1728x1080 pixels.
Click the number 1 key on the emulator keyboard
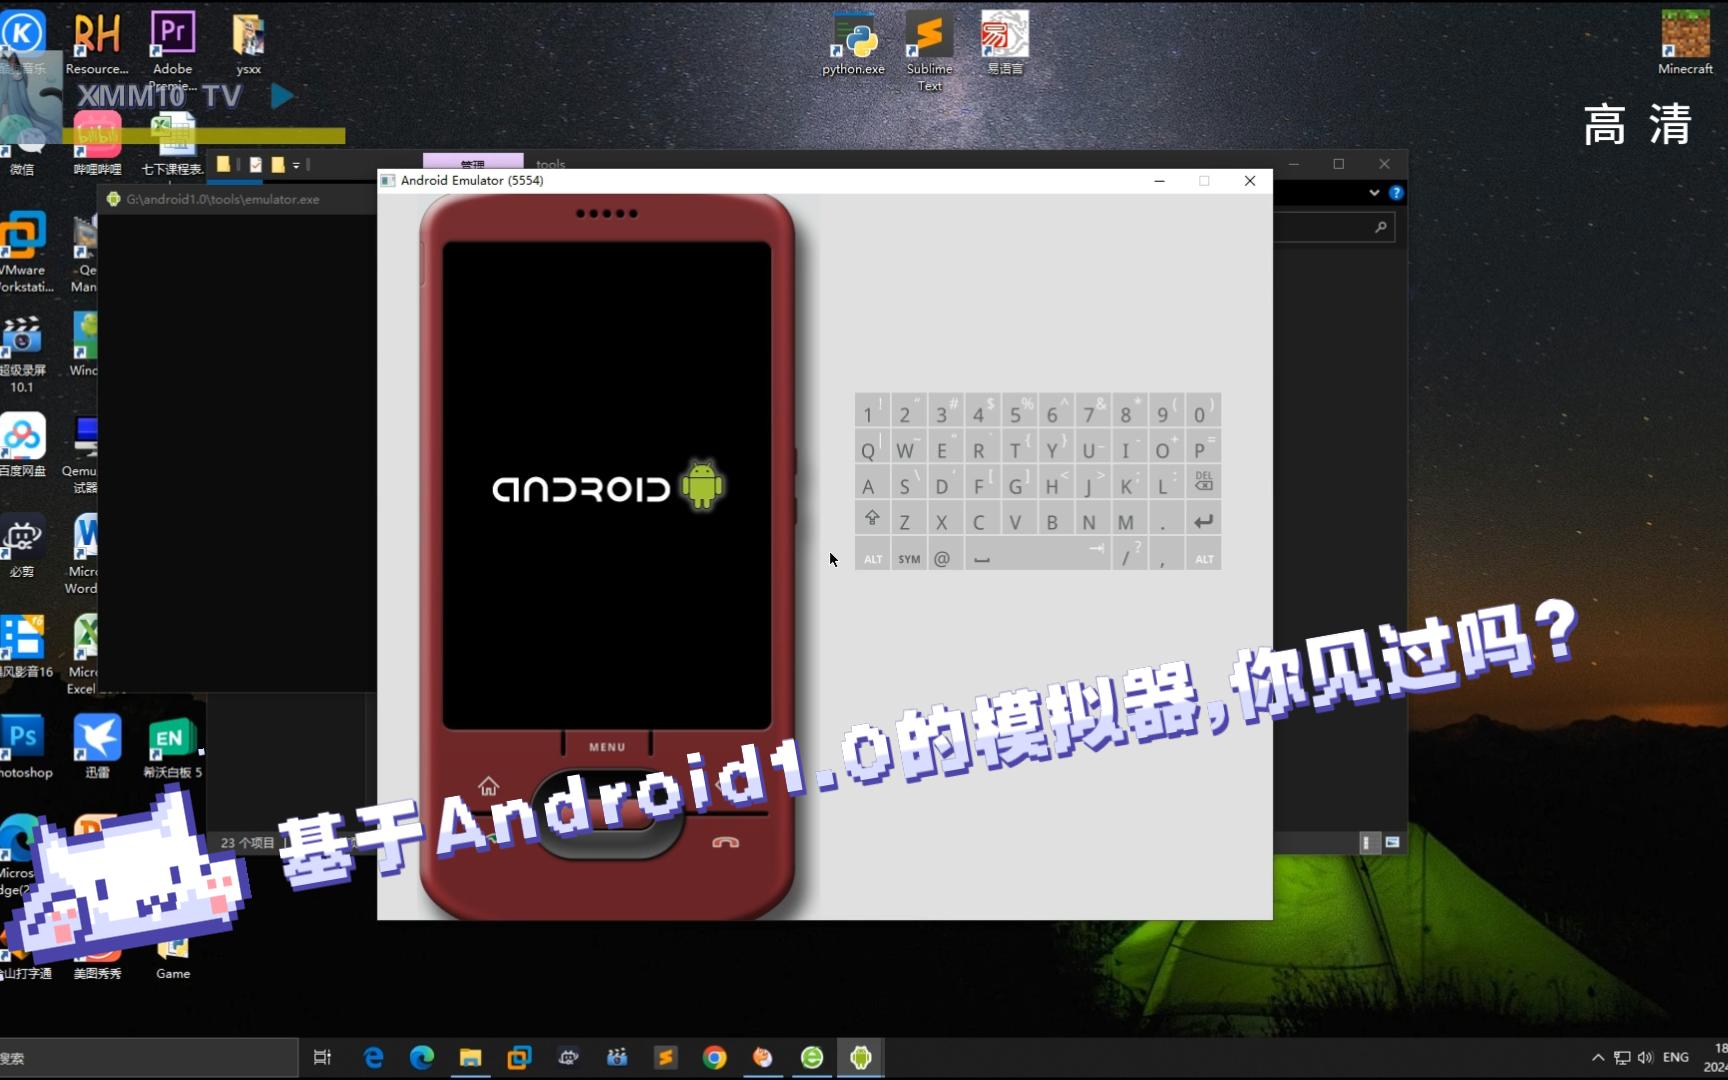point(872,412)
